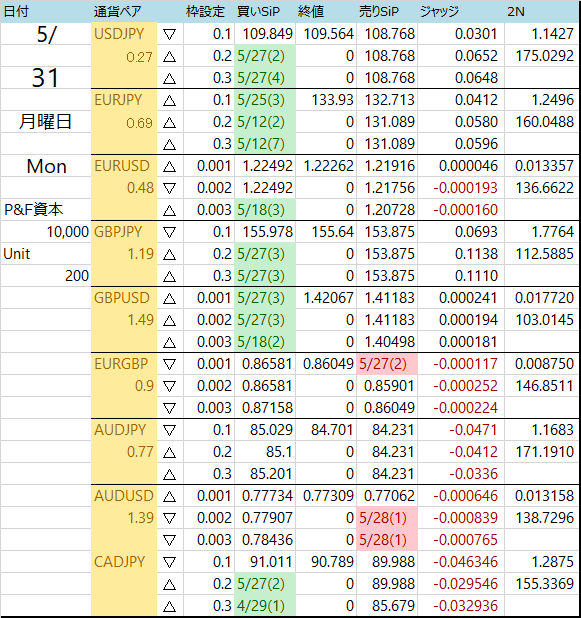Click the up triangle in CADJPY 0.3 row
581x618 pixels.
click(169, 606)
